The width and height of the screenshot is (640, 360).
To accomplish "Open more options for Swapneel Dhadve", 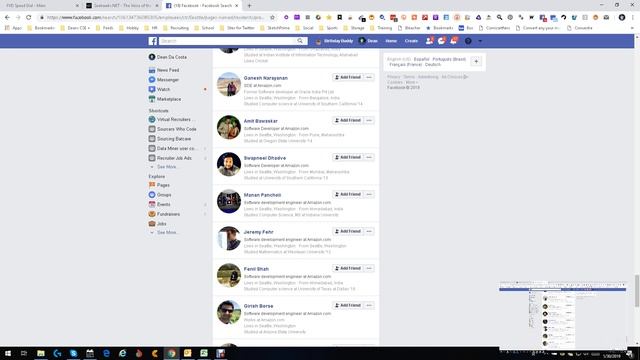I will click(x=369, y=157).
